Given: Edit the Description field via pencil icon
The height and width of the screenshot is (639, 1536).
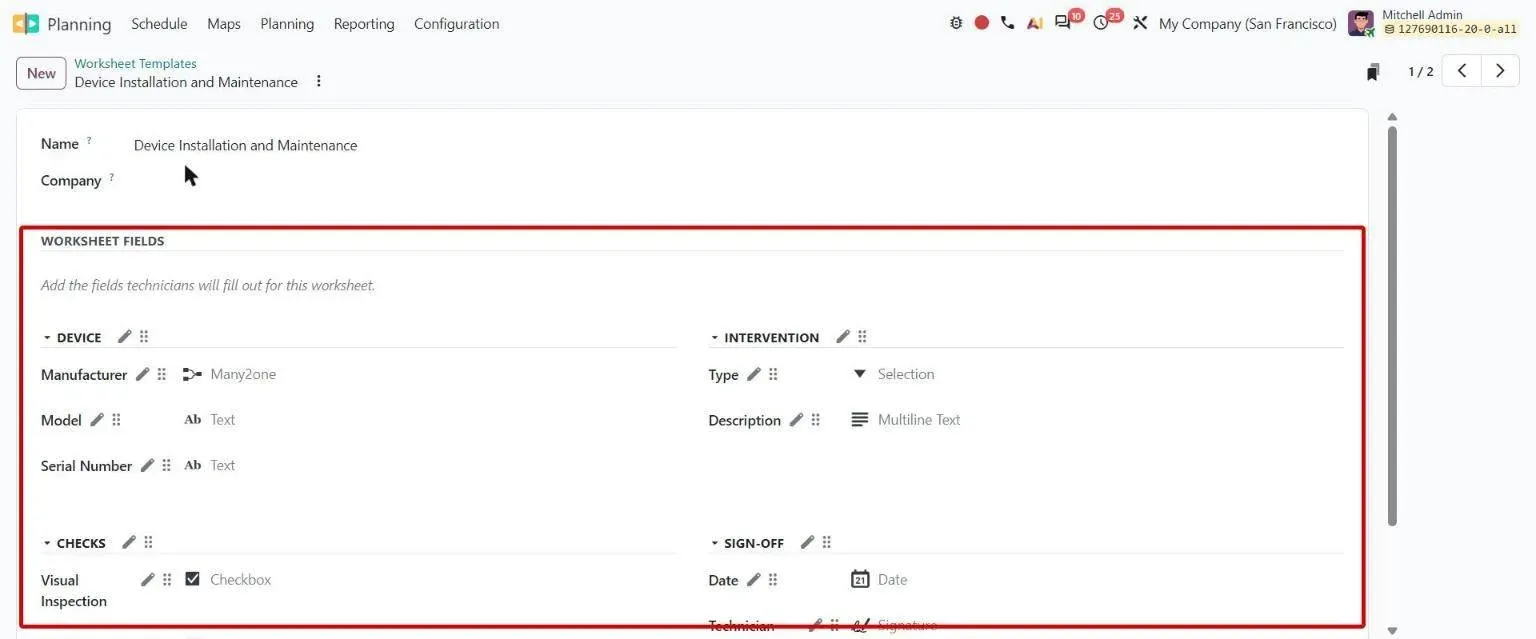Looking at the screenshot, I should pos(796,420).
